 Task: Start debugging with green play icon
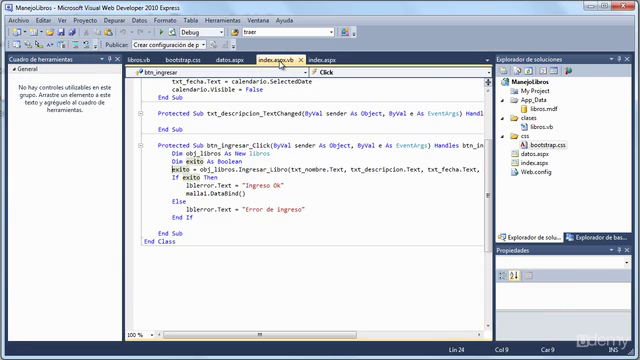click(x=161, y=32)
